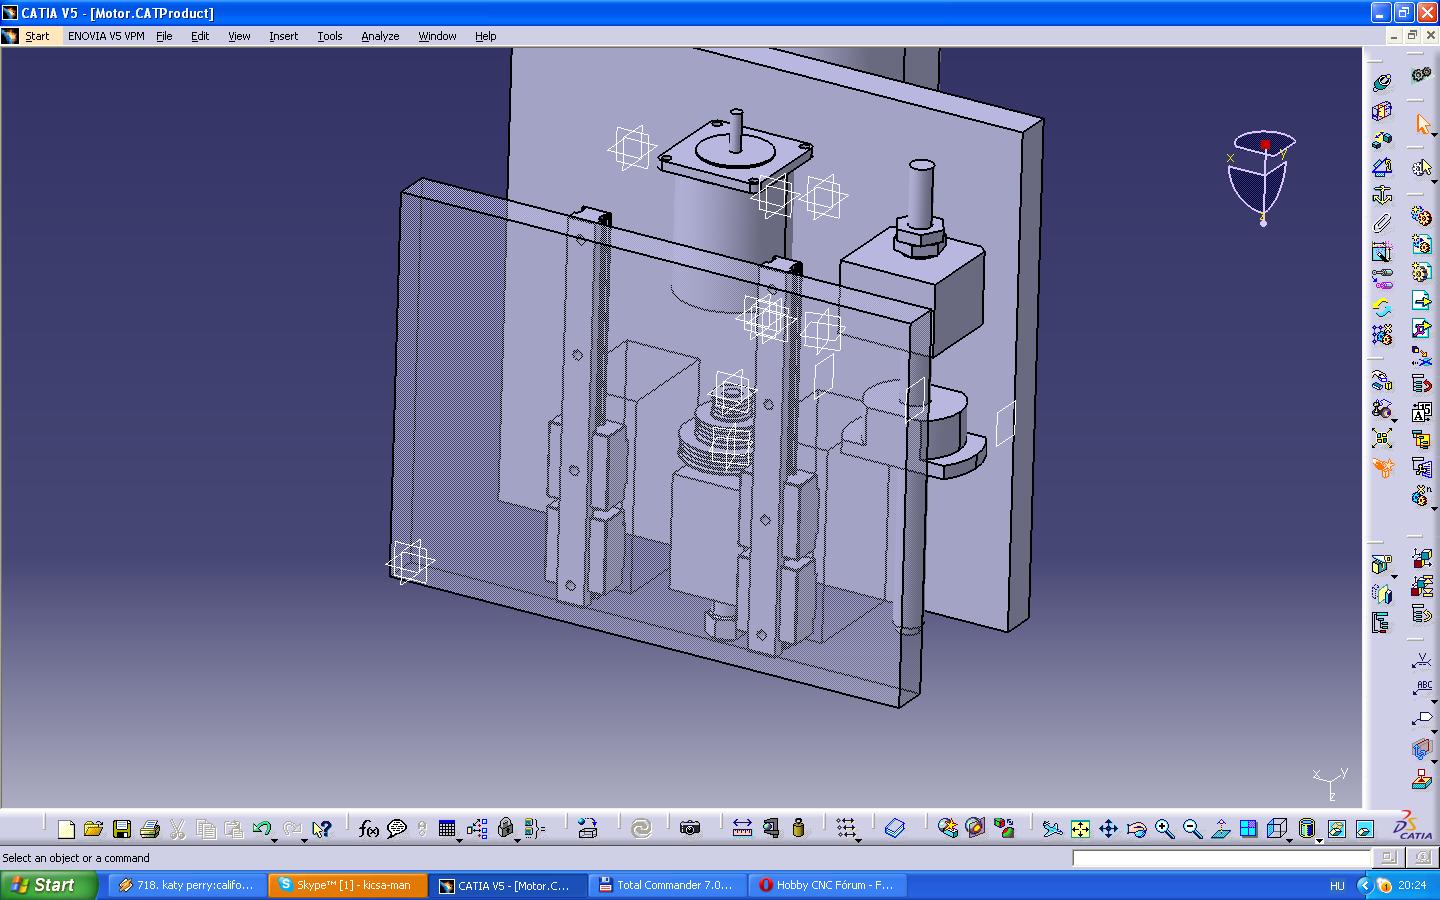Expand the quick view box dropdown arrow

coord(1289,840)
